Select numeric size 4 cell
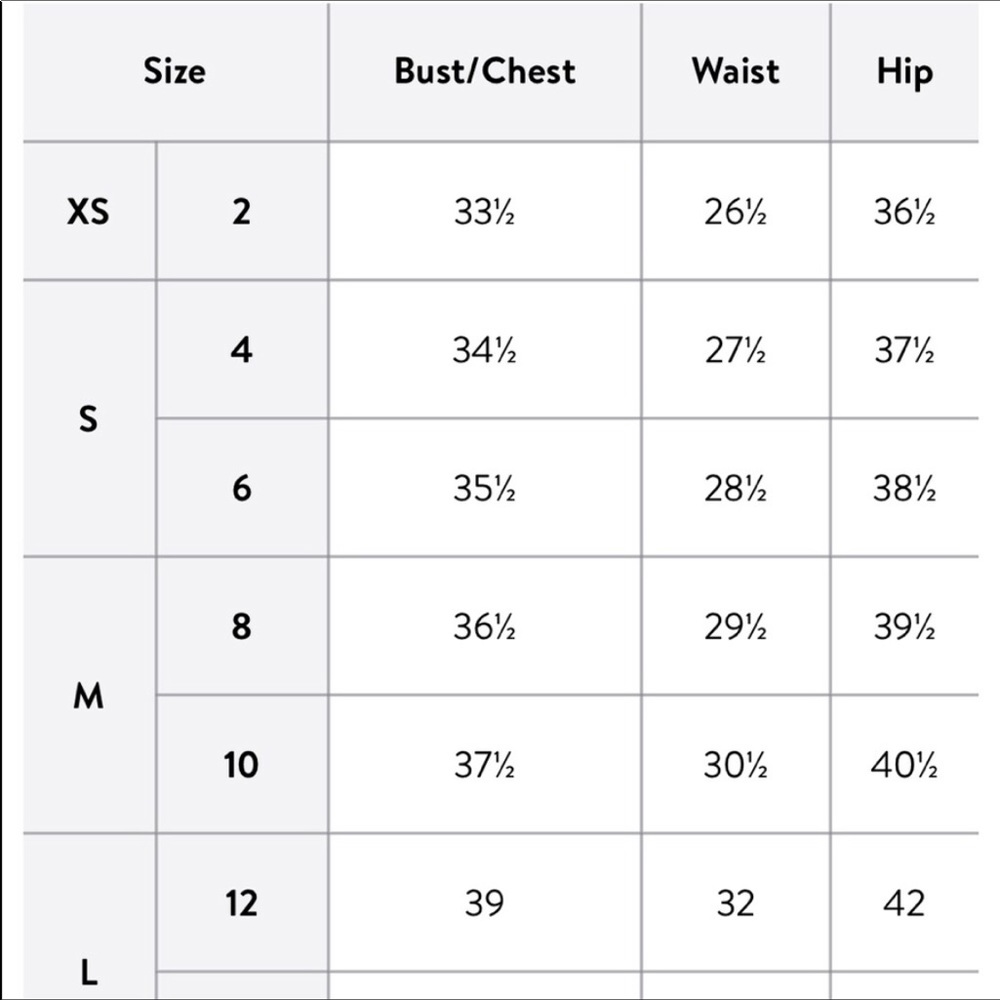The width and height of the screenshot is (1000, 1000). tap(241, 349)
